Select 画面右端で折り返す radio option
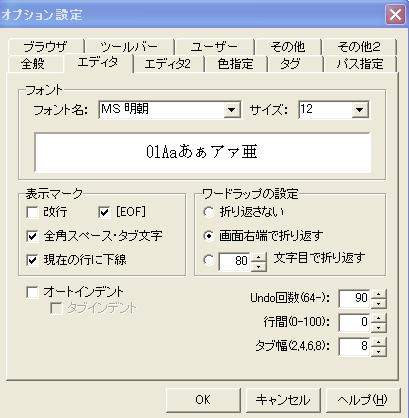409x418 pixels. point(209,236)
